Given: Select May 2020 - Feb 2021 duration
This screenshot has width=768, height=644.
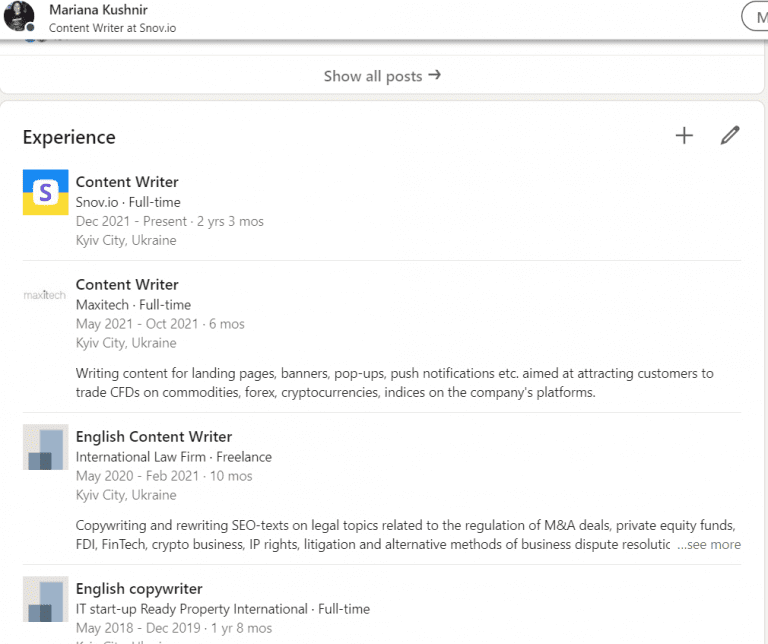Looking at the screenshot, I should [x=164, y=476].
